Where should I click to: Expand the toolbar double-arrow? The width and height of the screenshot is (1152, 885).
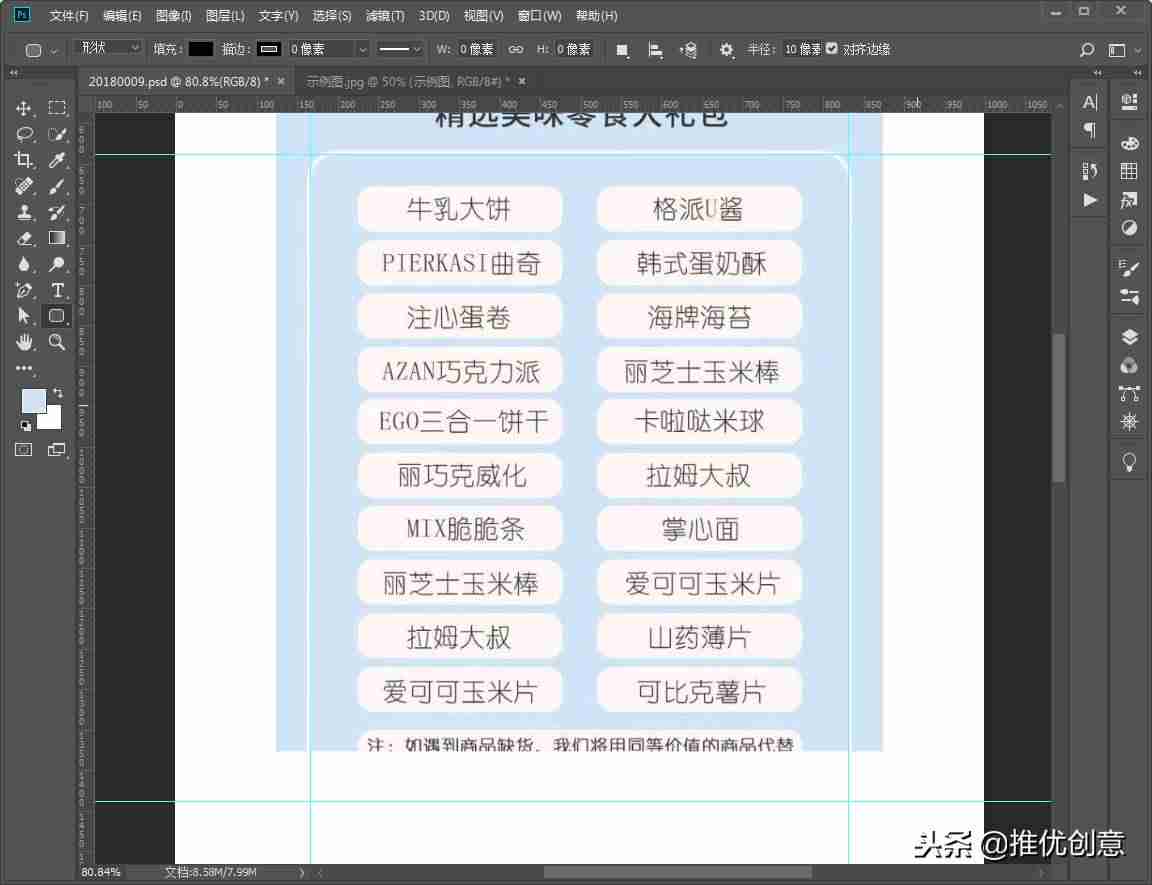click(13, 73)
